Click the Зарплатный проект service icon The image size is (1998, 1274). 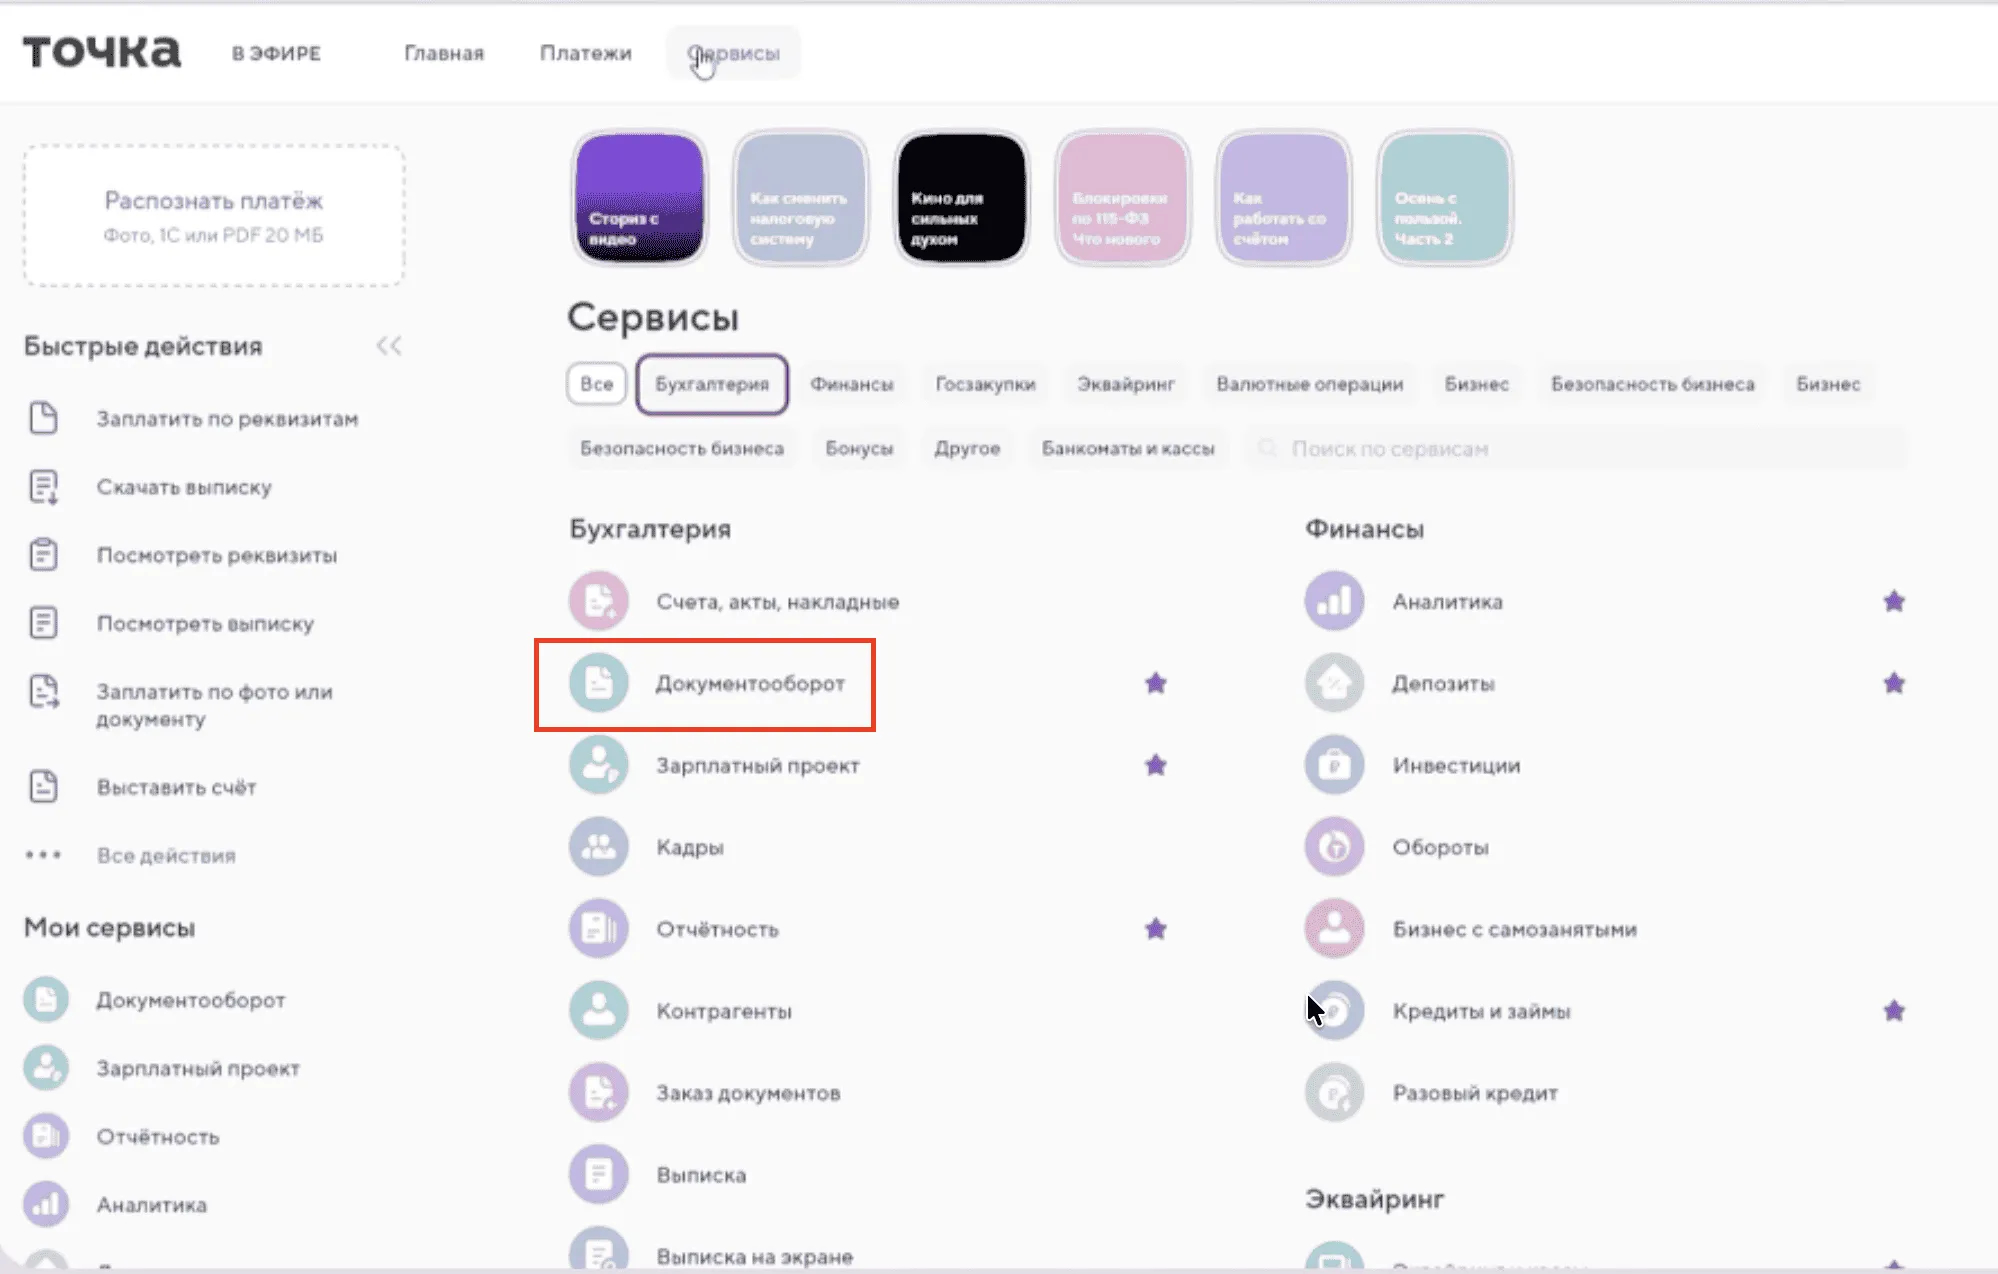click(x=598, y=766)
